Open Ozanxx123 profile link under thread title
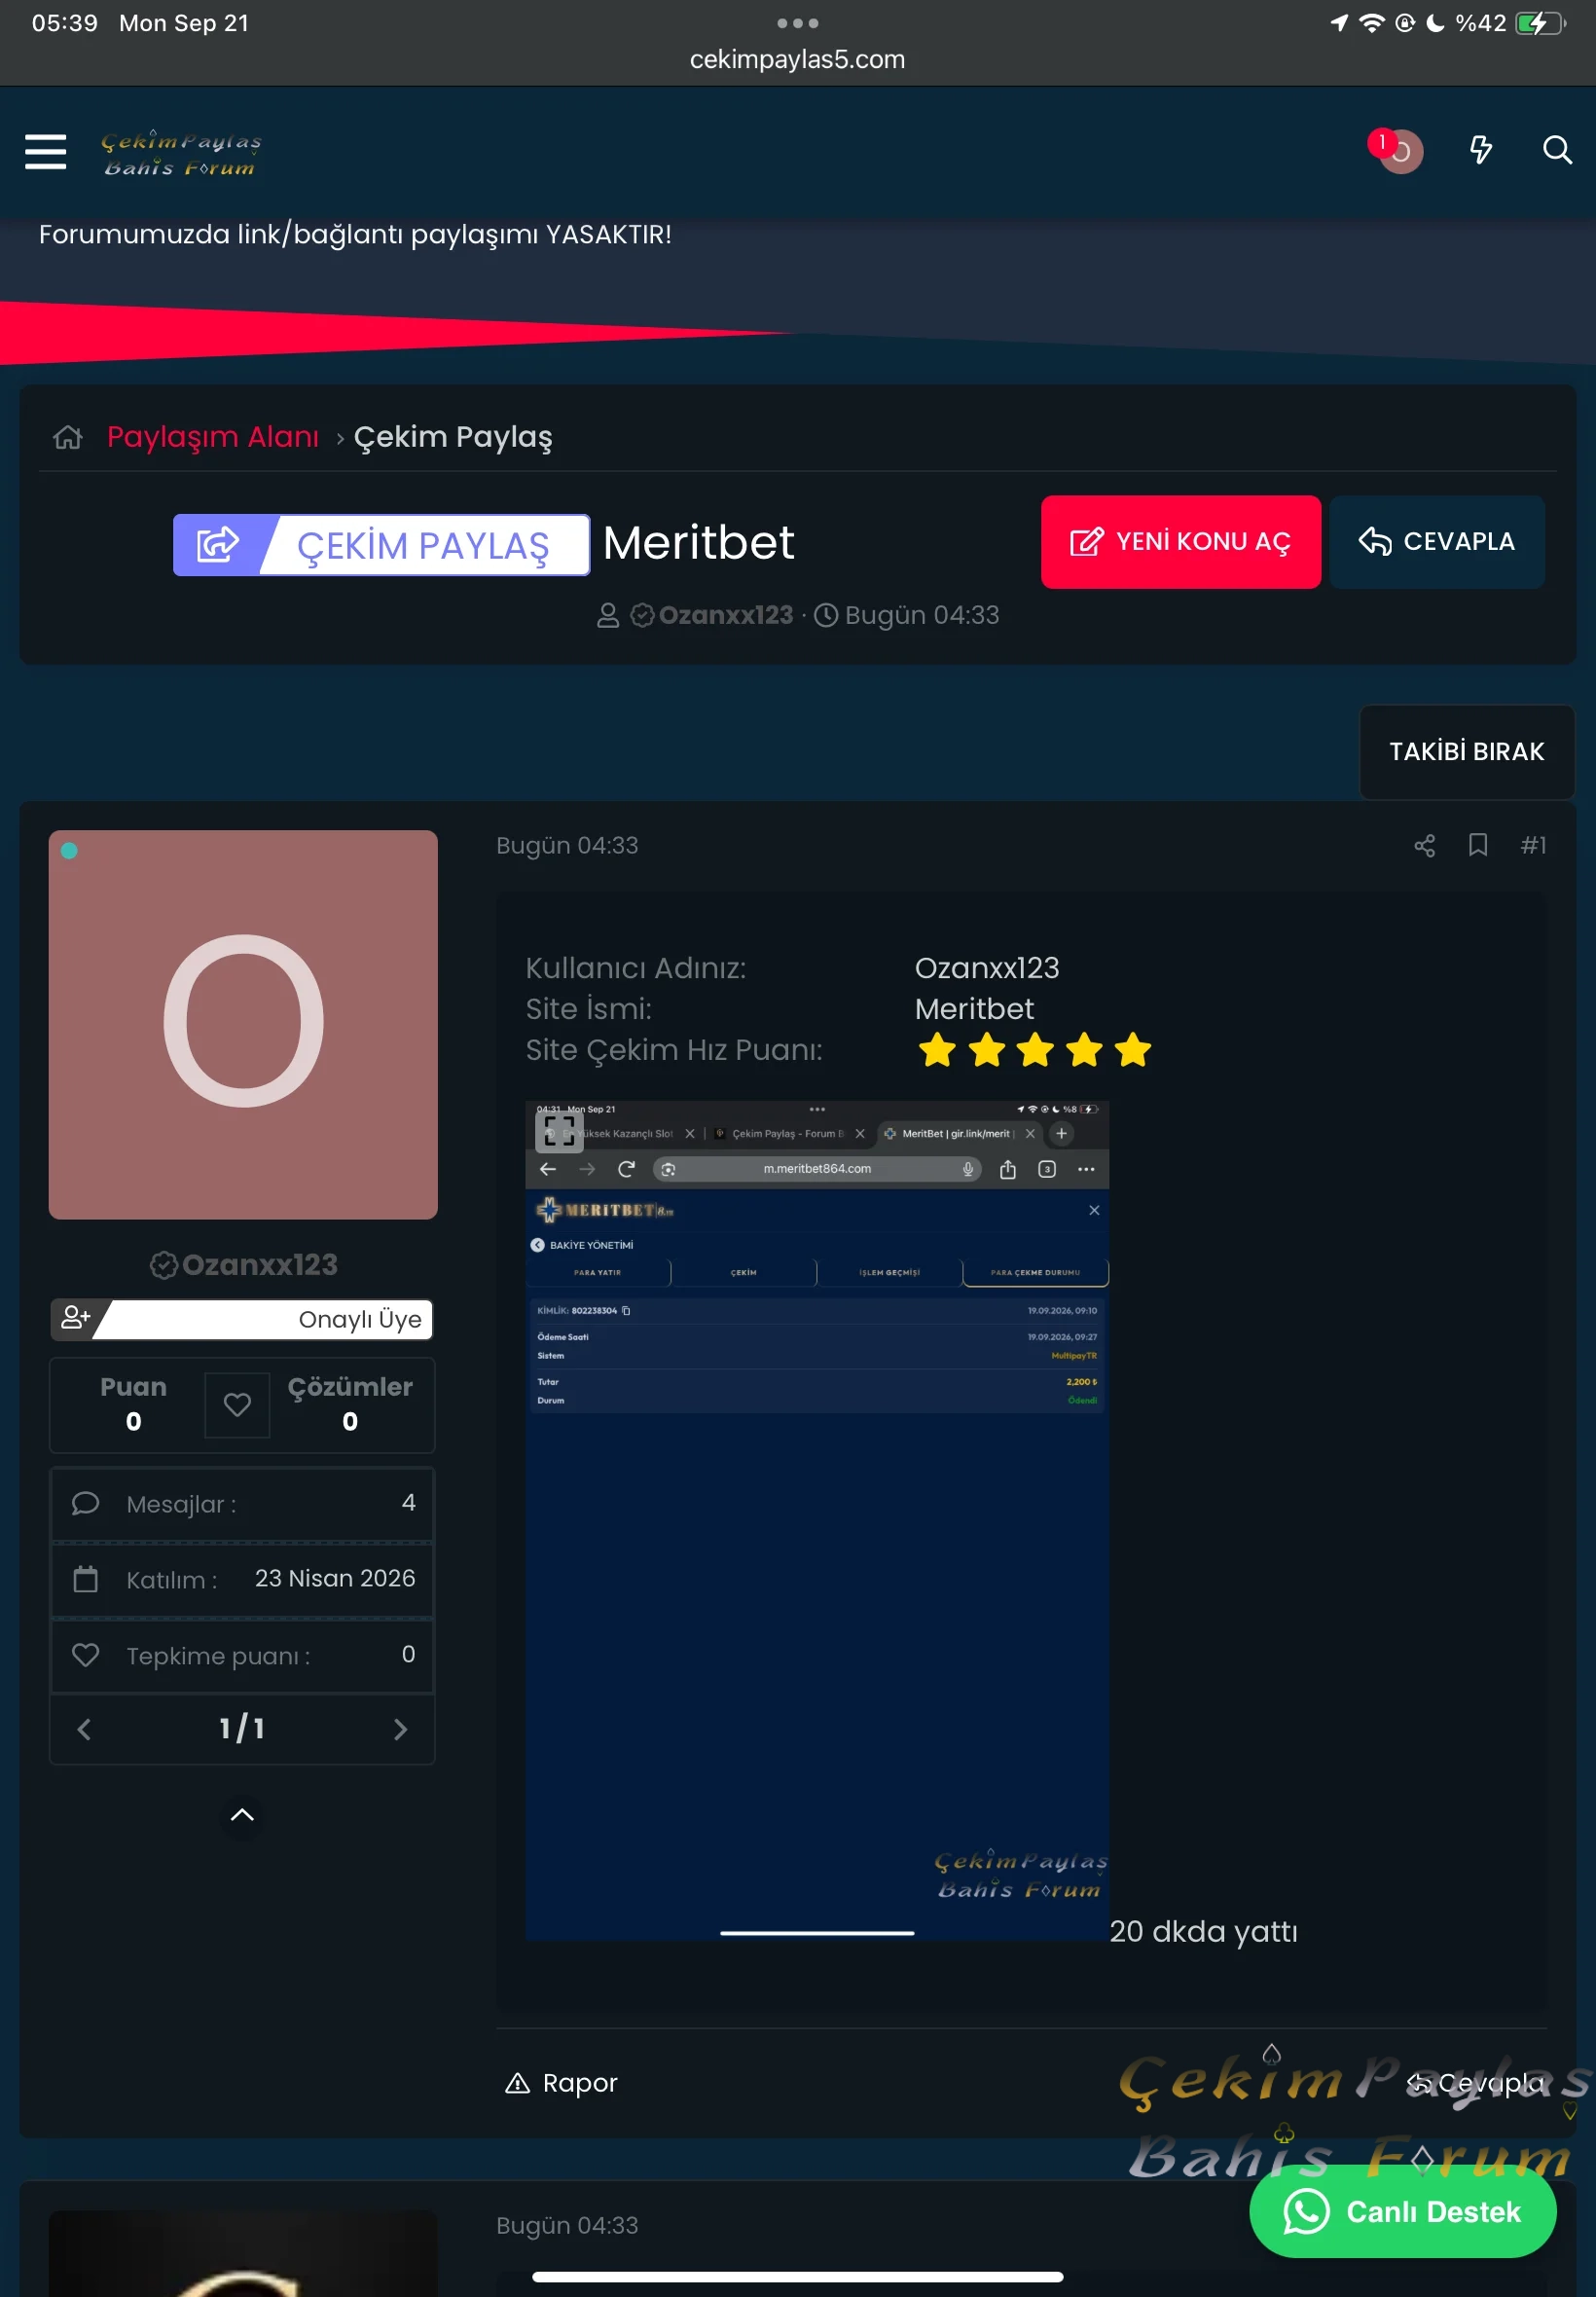The width and height of the screenshot is (1596, 2297). point(725,615)
